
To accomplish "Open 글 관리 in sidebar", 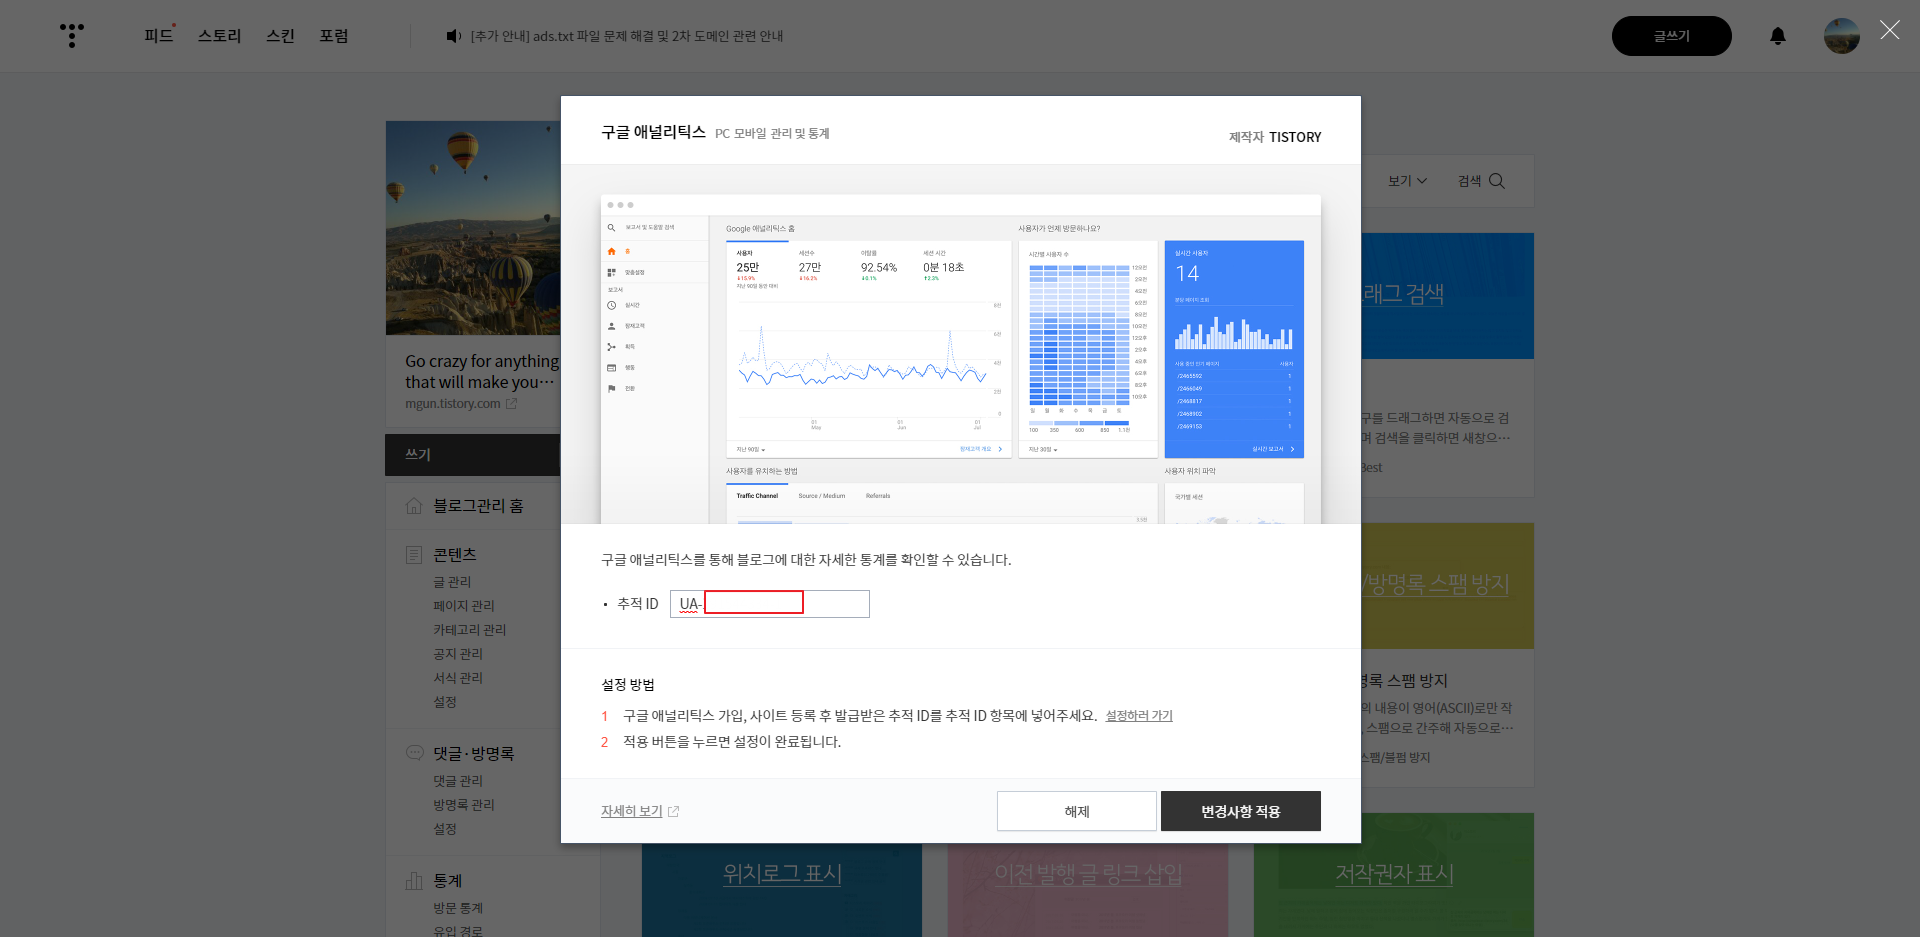I will tap(452, 582).
